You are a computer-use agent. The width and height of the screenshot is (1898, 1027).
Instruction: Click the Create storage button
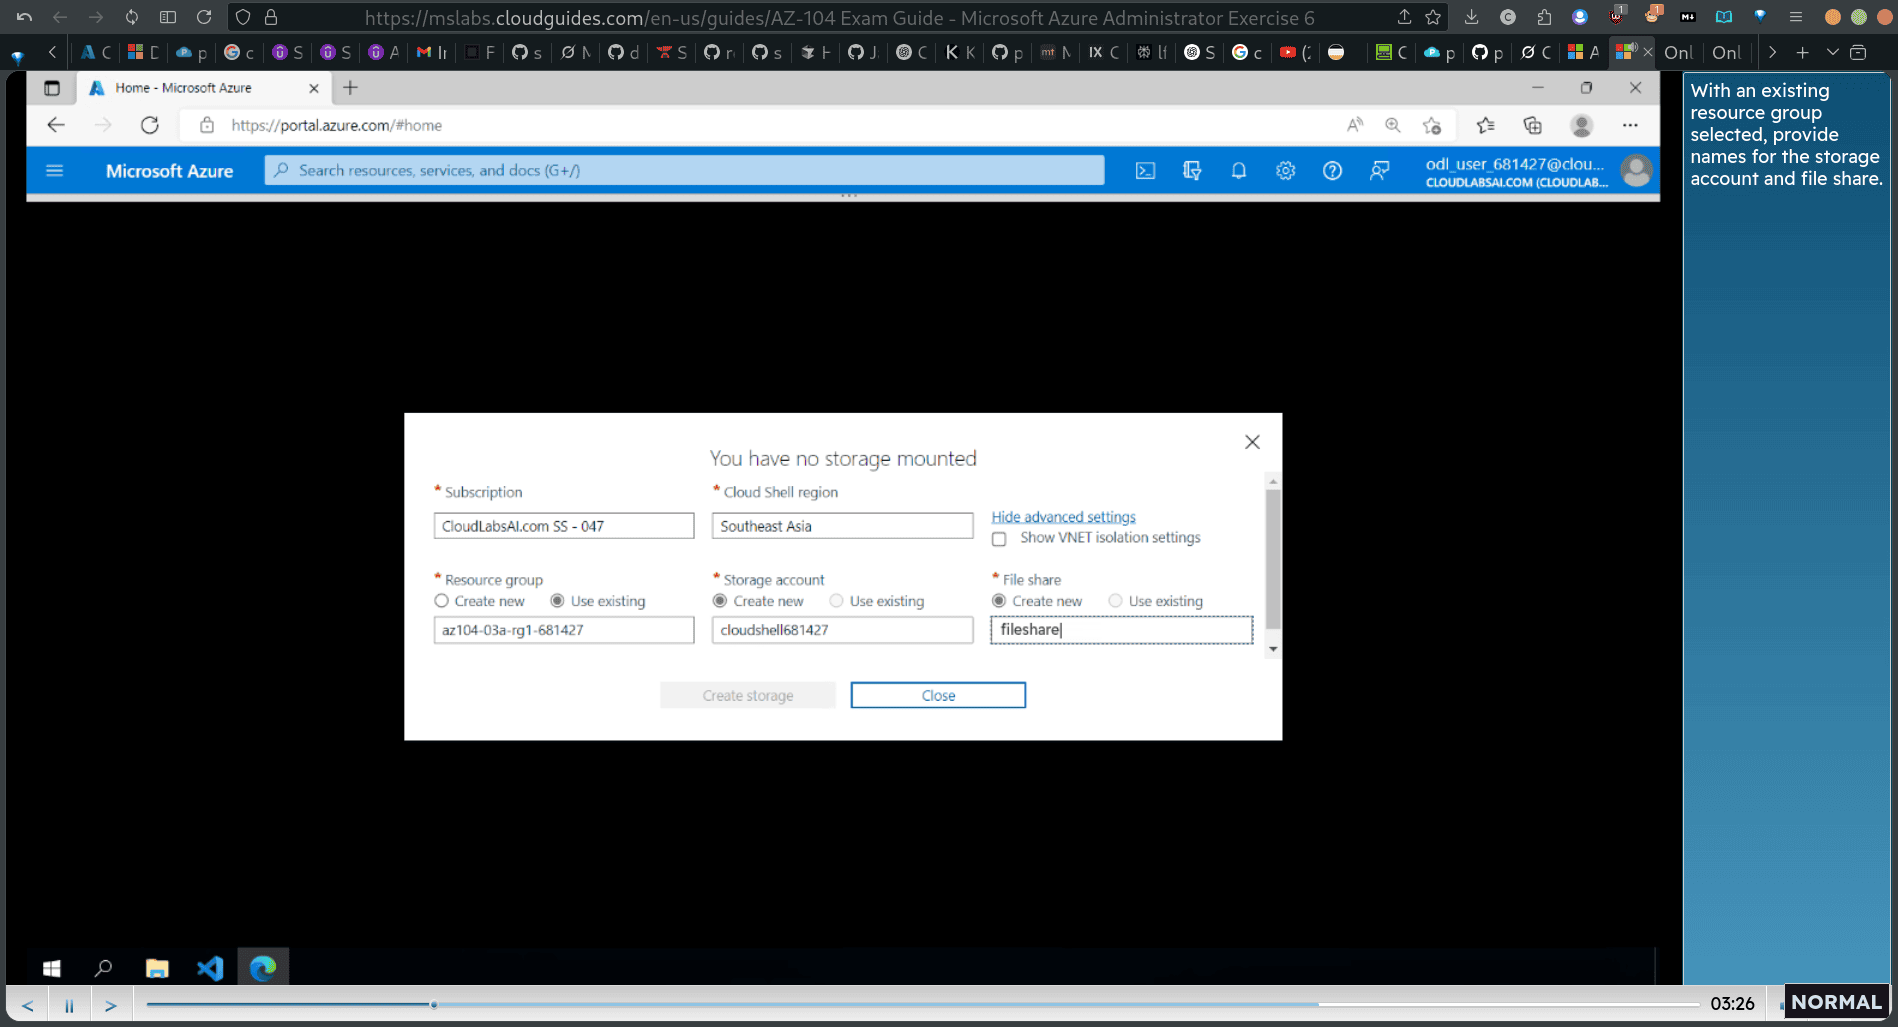pyautogui.click(x=748, y=695)
